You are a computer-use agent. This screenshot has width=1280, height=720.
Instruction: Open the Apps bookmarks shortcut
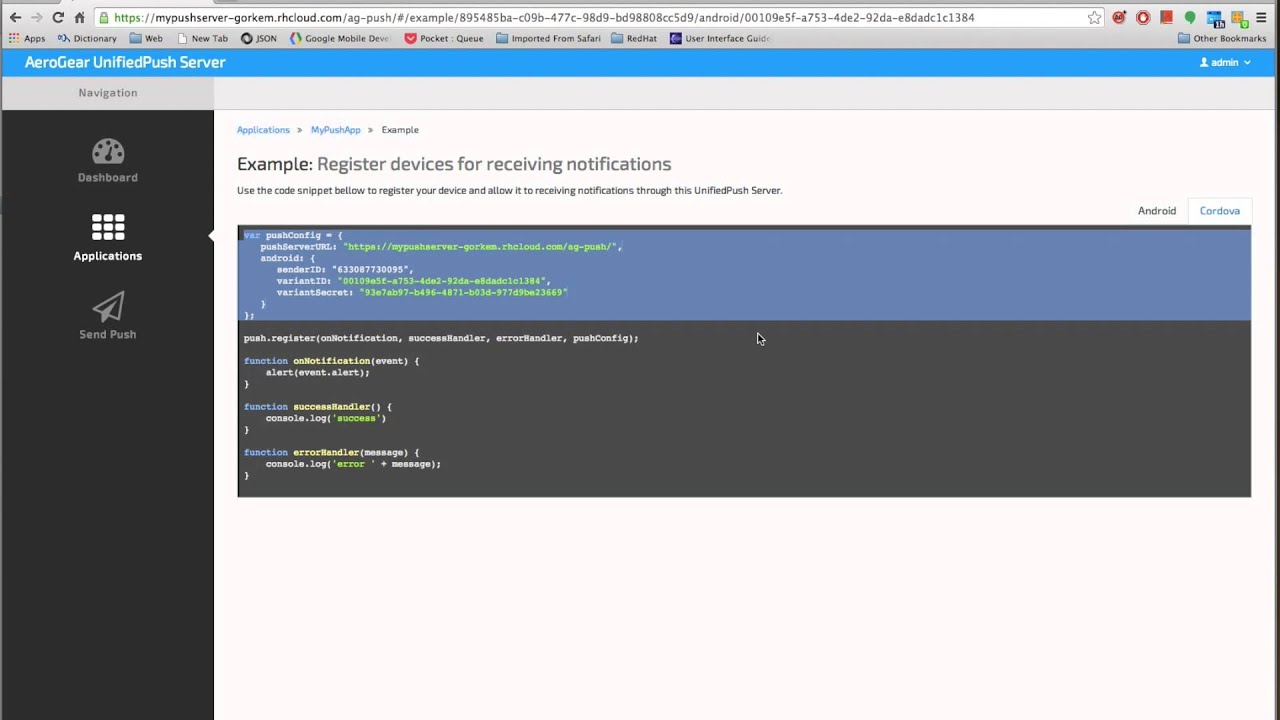pos(27,38)
